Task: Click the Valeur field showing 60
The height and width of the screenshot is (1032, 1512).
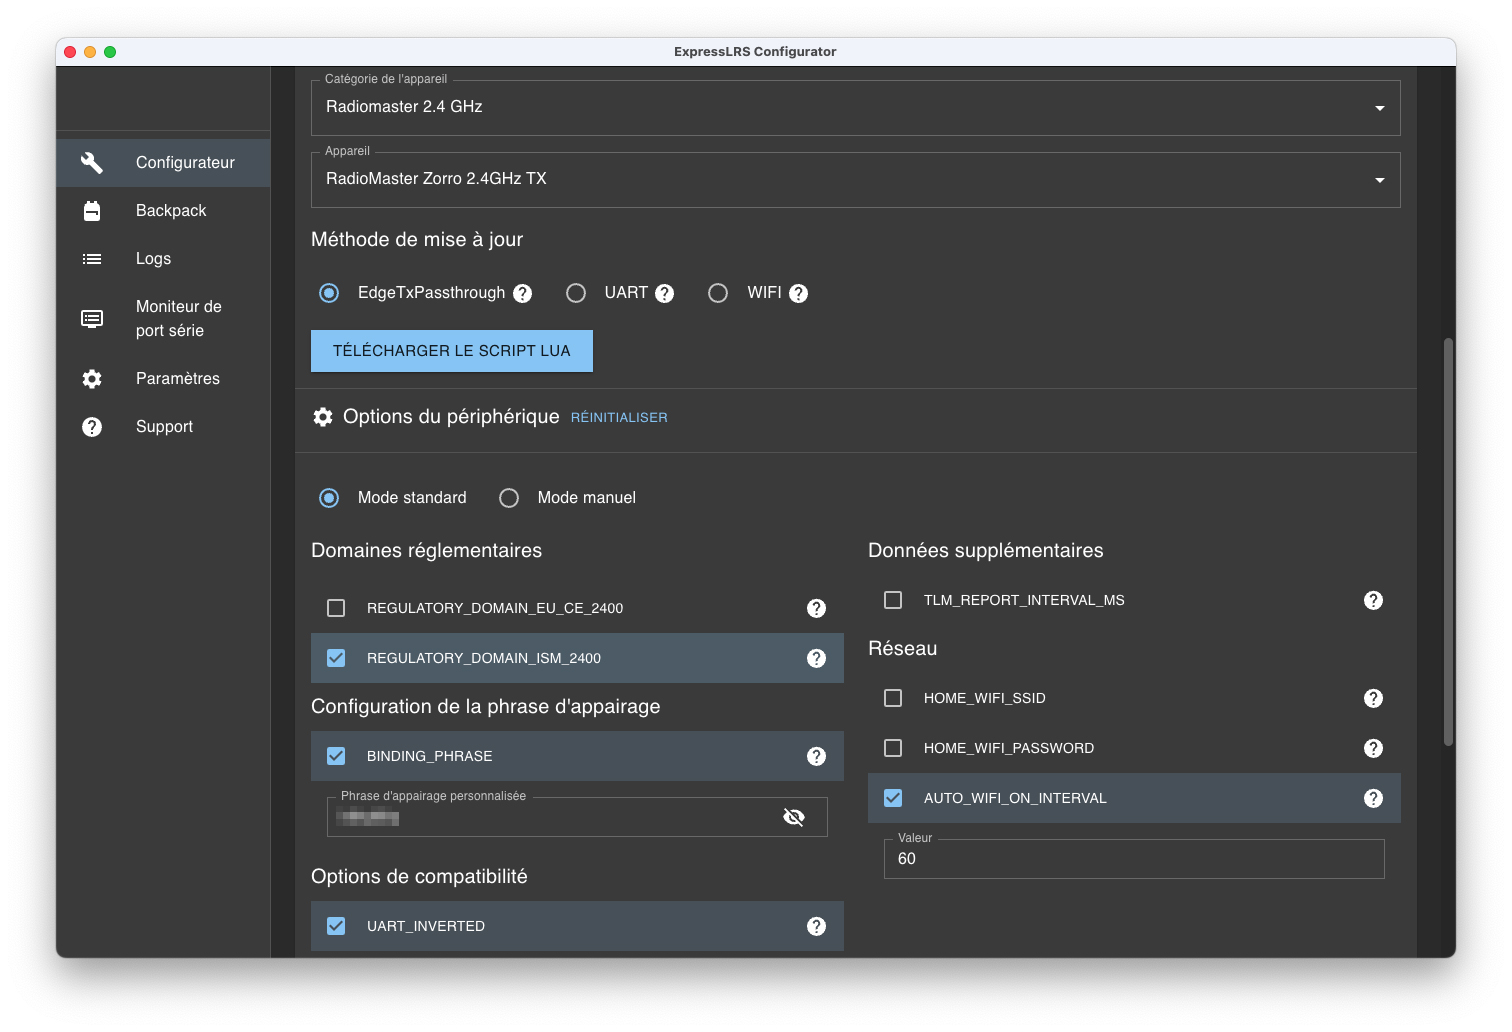Action: (x=1134, y=859)
